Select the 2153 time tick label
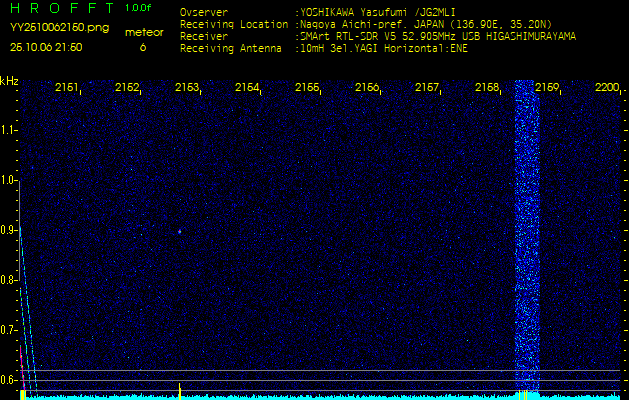Screen dimensions: 629x400 [x=187, y=88]
